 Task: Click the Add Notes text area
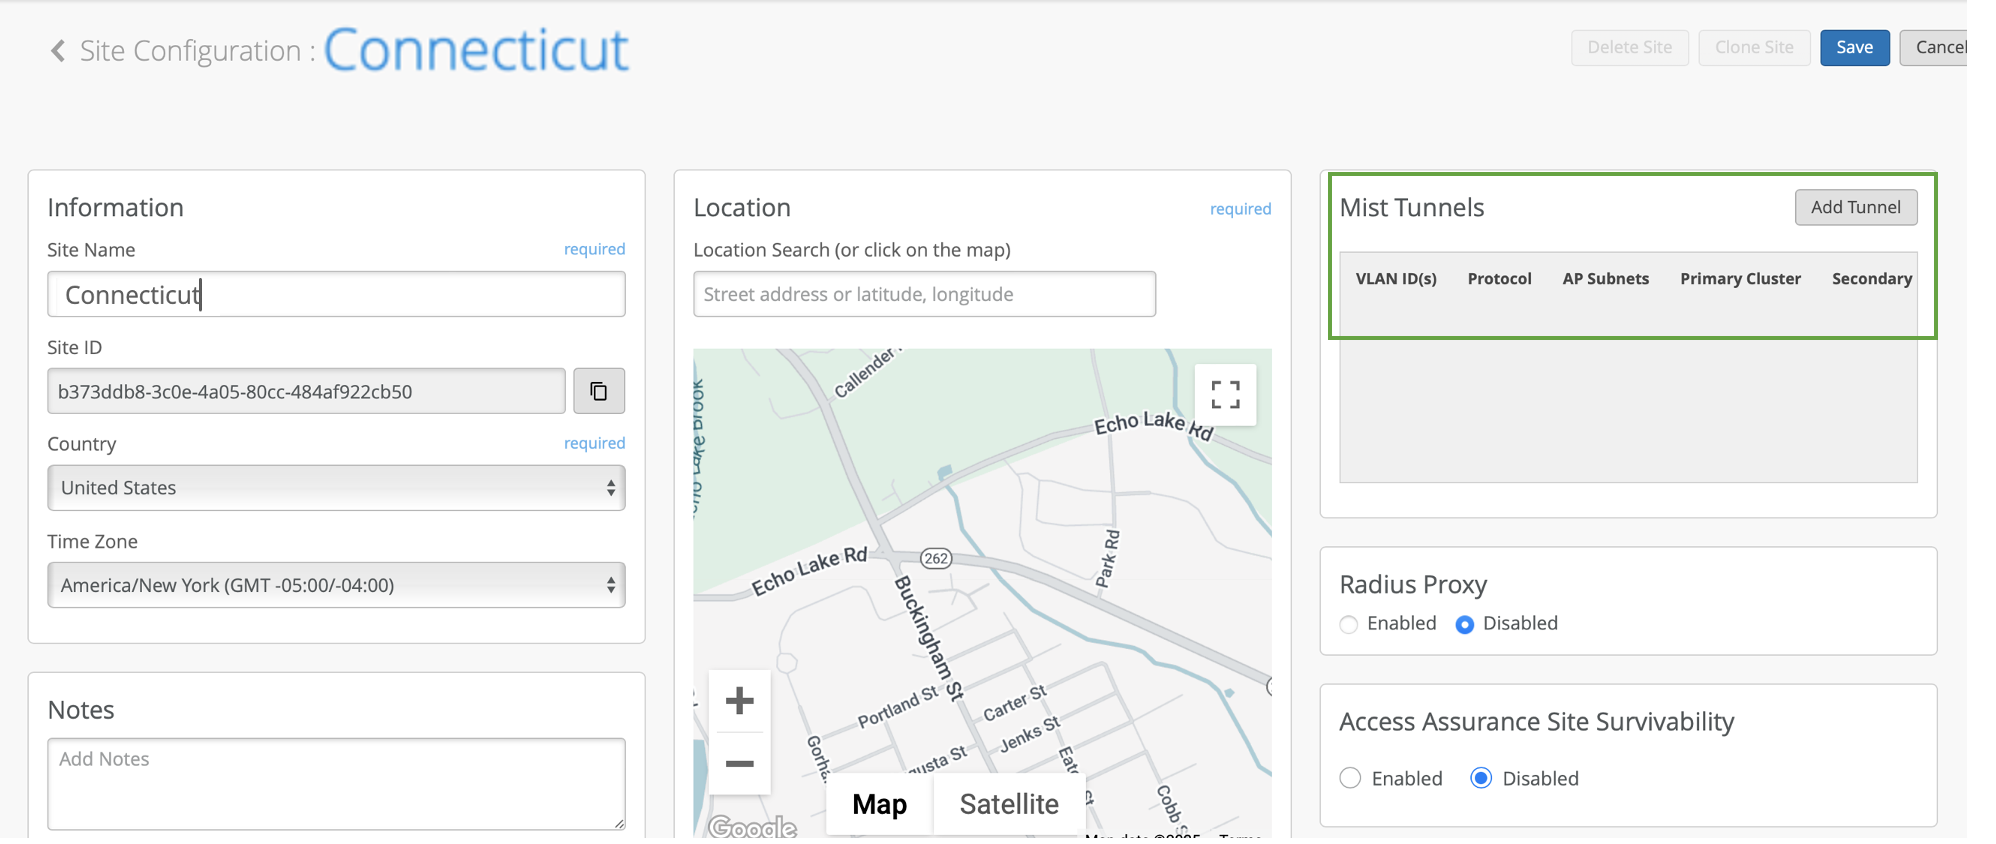(336, 783)
